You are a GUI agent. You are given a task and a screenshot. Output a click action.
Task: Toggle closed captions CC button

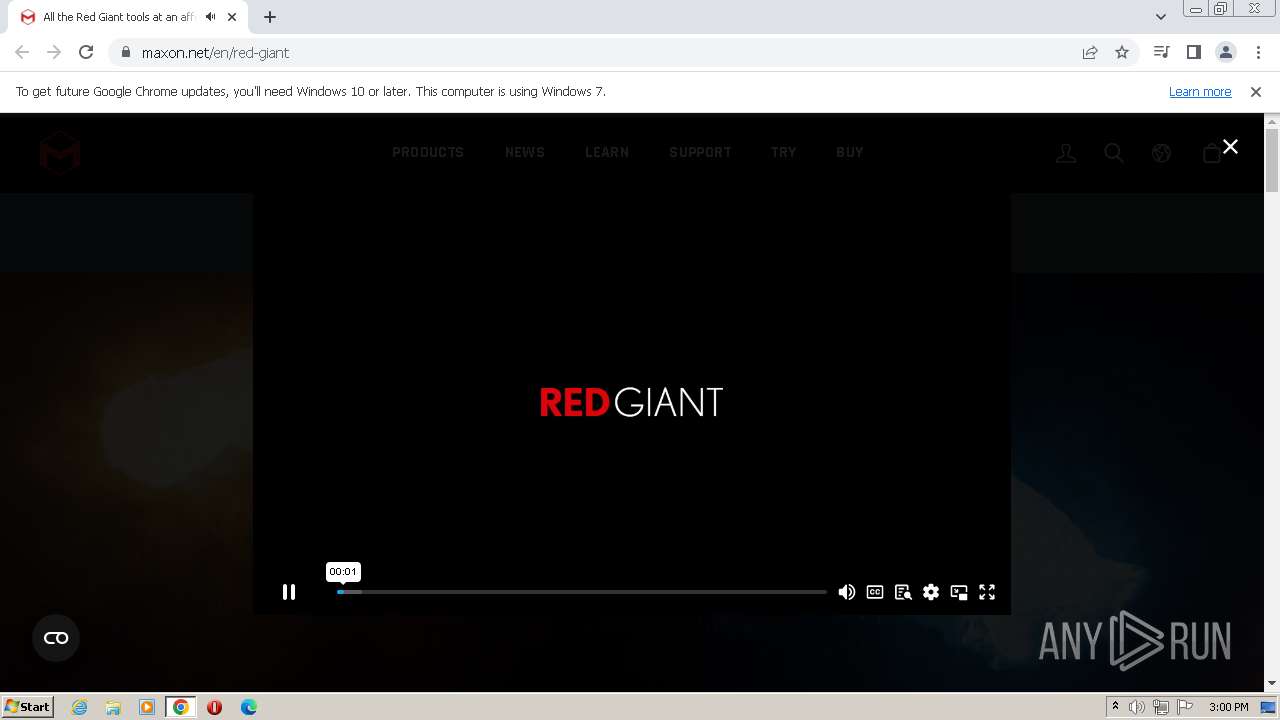(x=875, y=592)
